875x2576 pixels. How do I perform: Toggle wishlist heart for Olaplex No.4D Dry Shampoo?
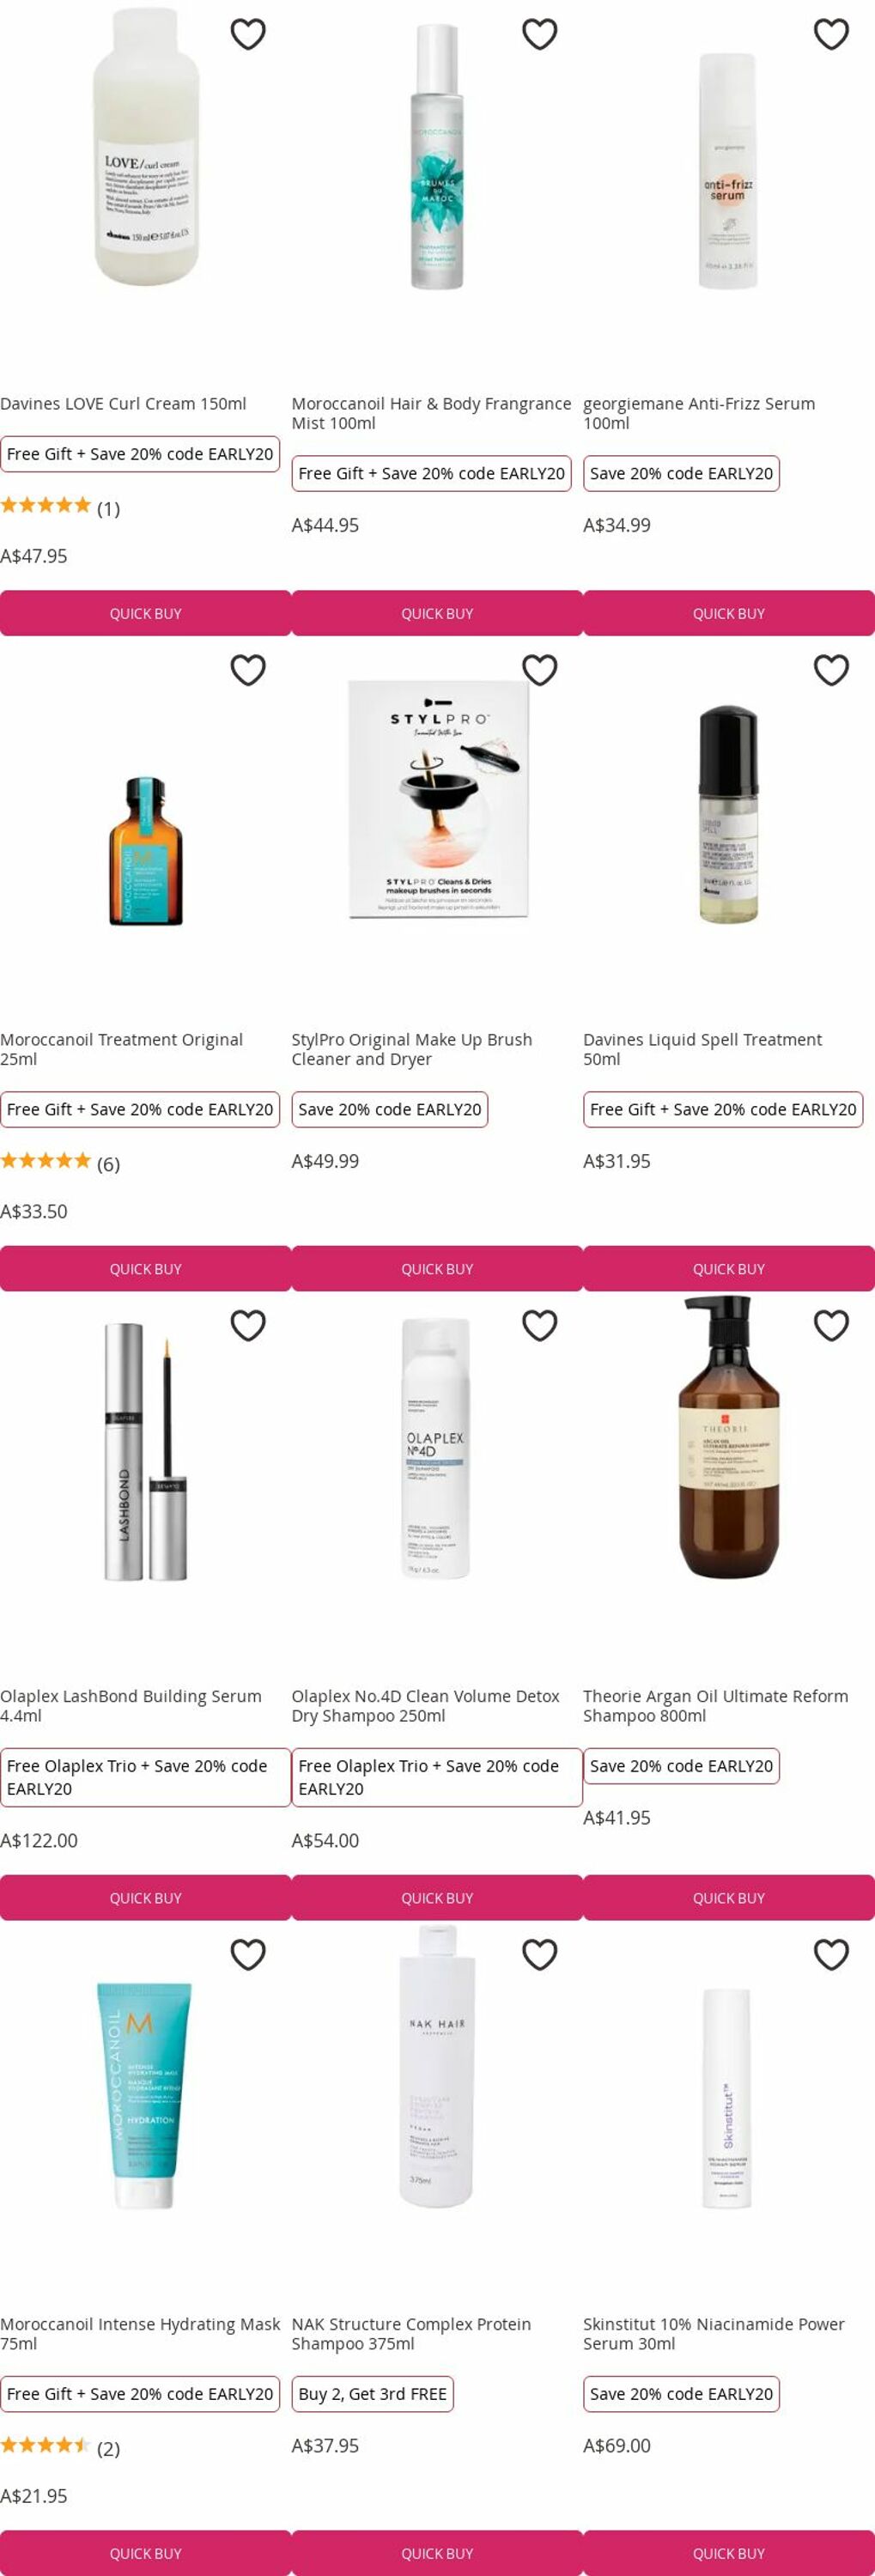click(x=540, y=1326)
